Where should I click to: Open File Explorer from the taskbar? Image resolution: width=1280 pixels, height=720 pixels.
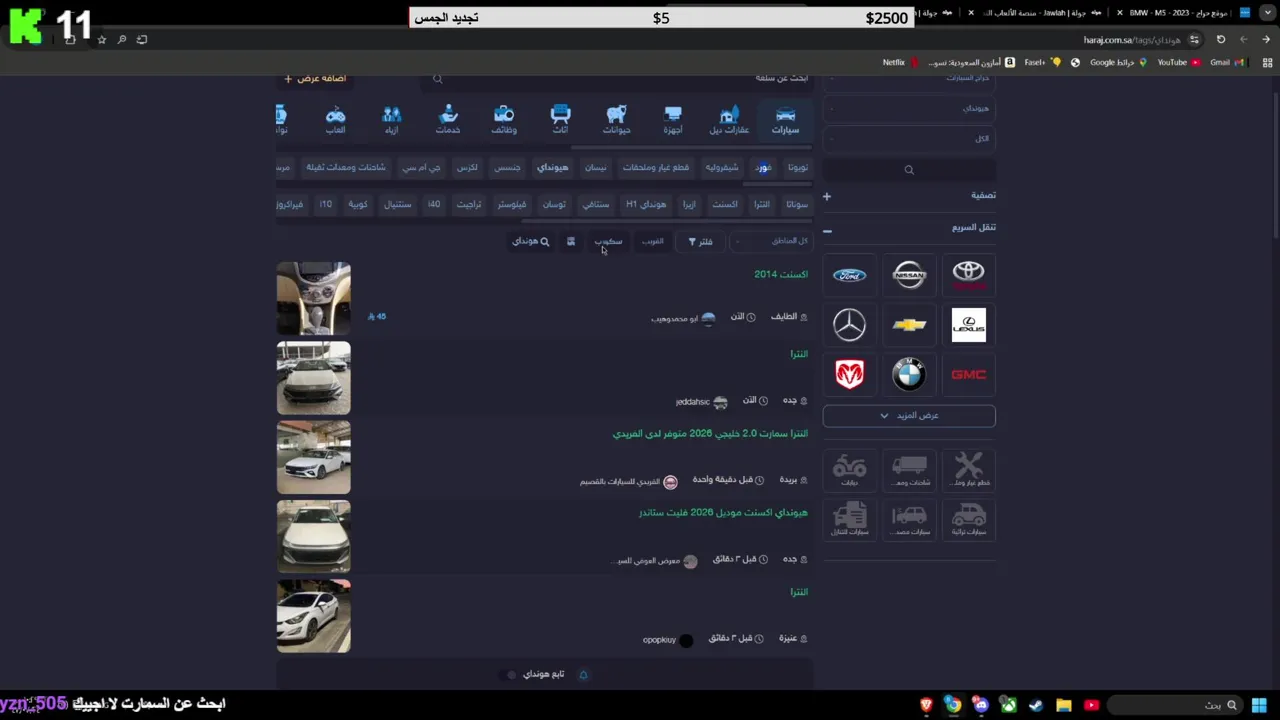pos(1064,705)
